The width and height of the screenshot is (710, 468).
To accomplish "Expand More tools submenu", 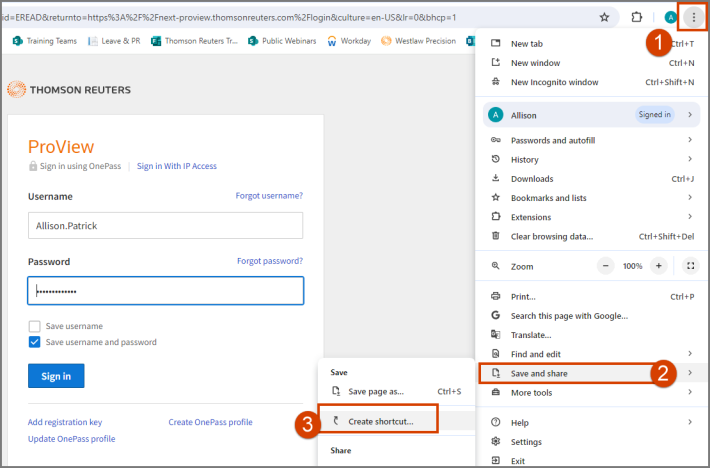I will (592, 392).
